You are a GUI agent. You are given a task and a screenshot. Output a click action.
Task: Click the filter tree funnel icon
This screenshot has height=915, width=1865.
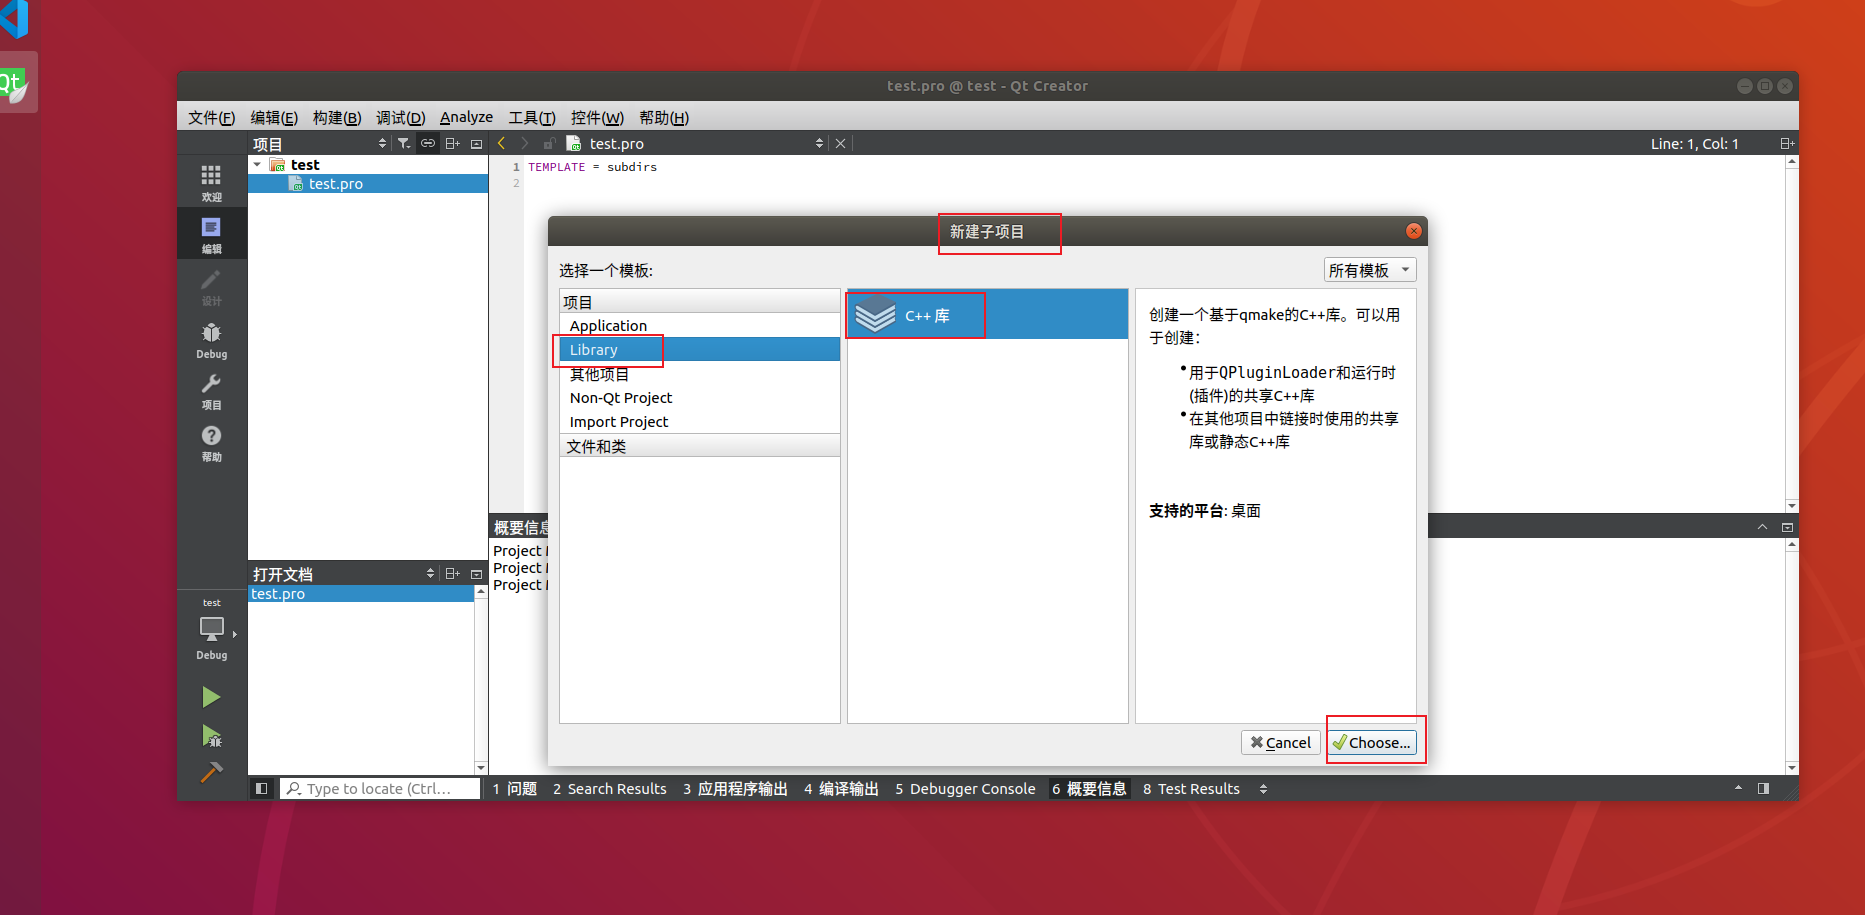click(403, 143)
